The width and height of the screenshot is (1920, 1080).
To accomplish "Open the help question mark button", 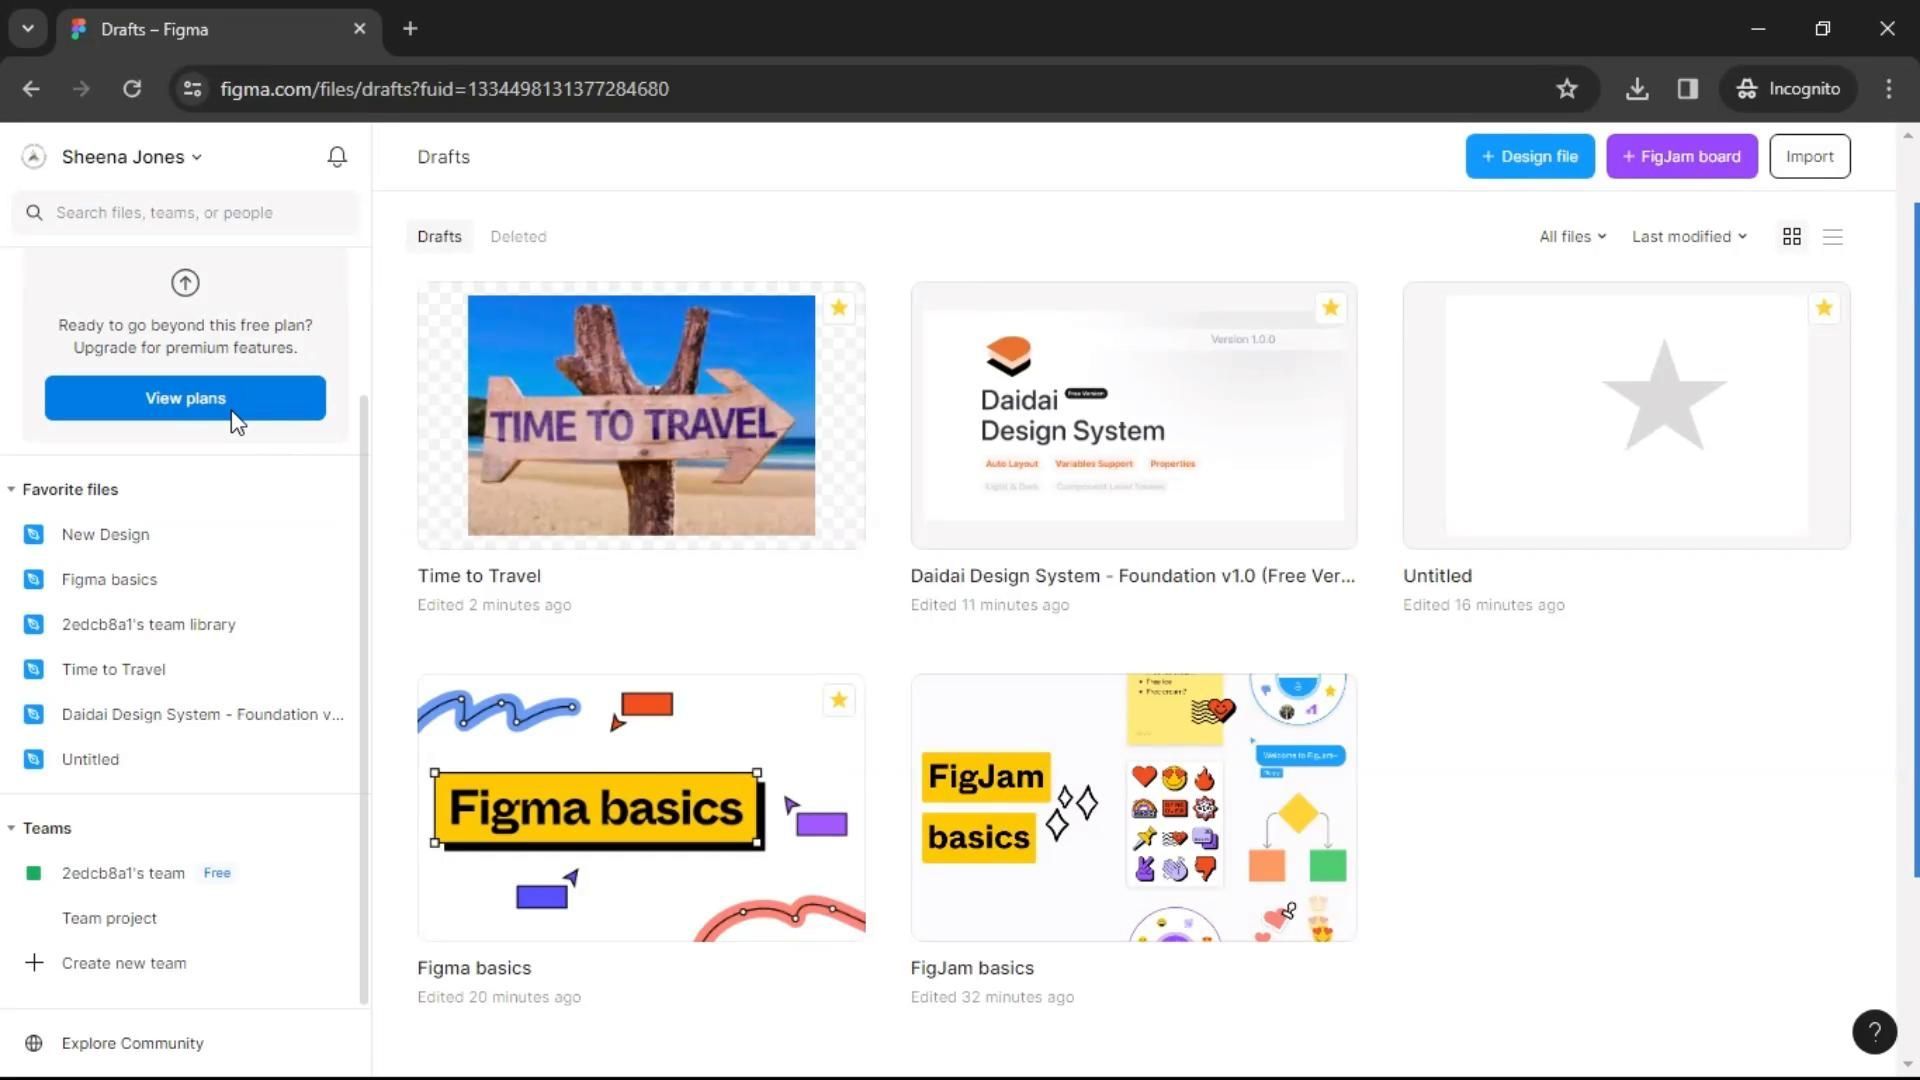I will coord(1874,1031).
